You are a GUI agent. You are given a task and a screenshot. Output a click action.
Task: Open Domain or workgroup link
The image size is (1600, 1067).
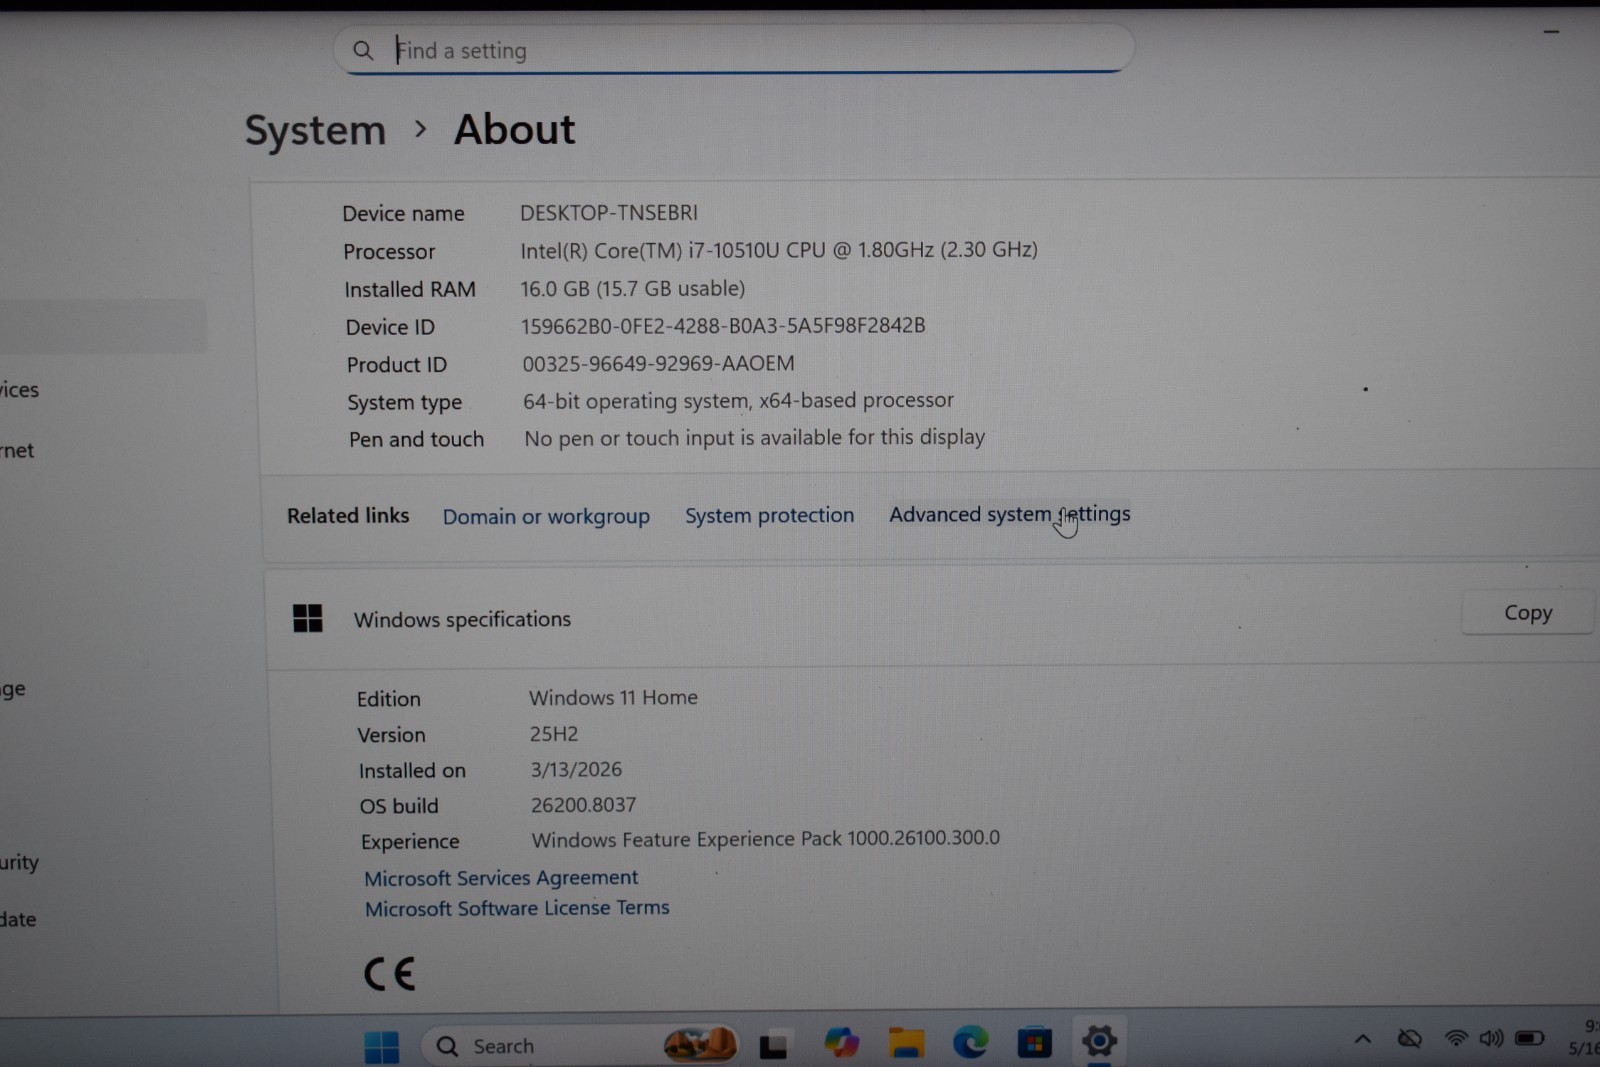[x=546, y=516]
